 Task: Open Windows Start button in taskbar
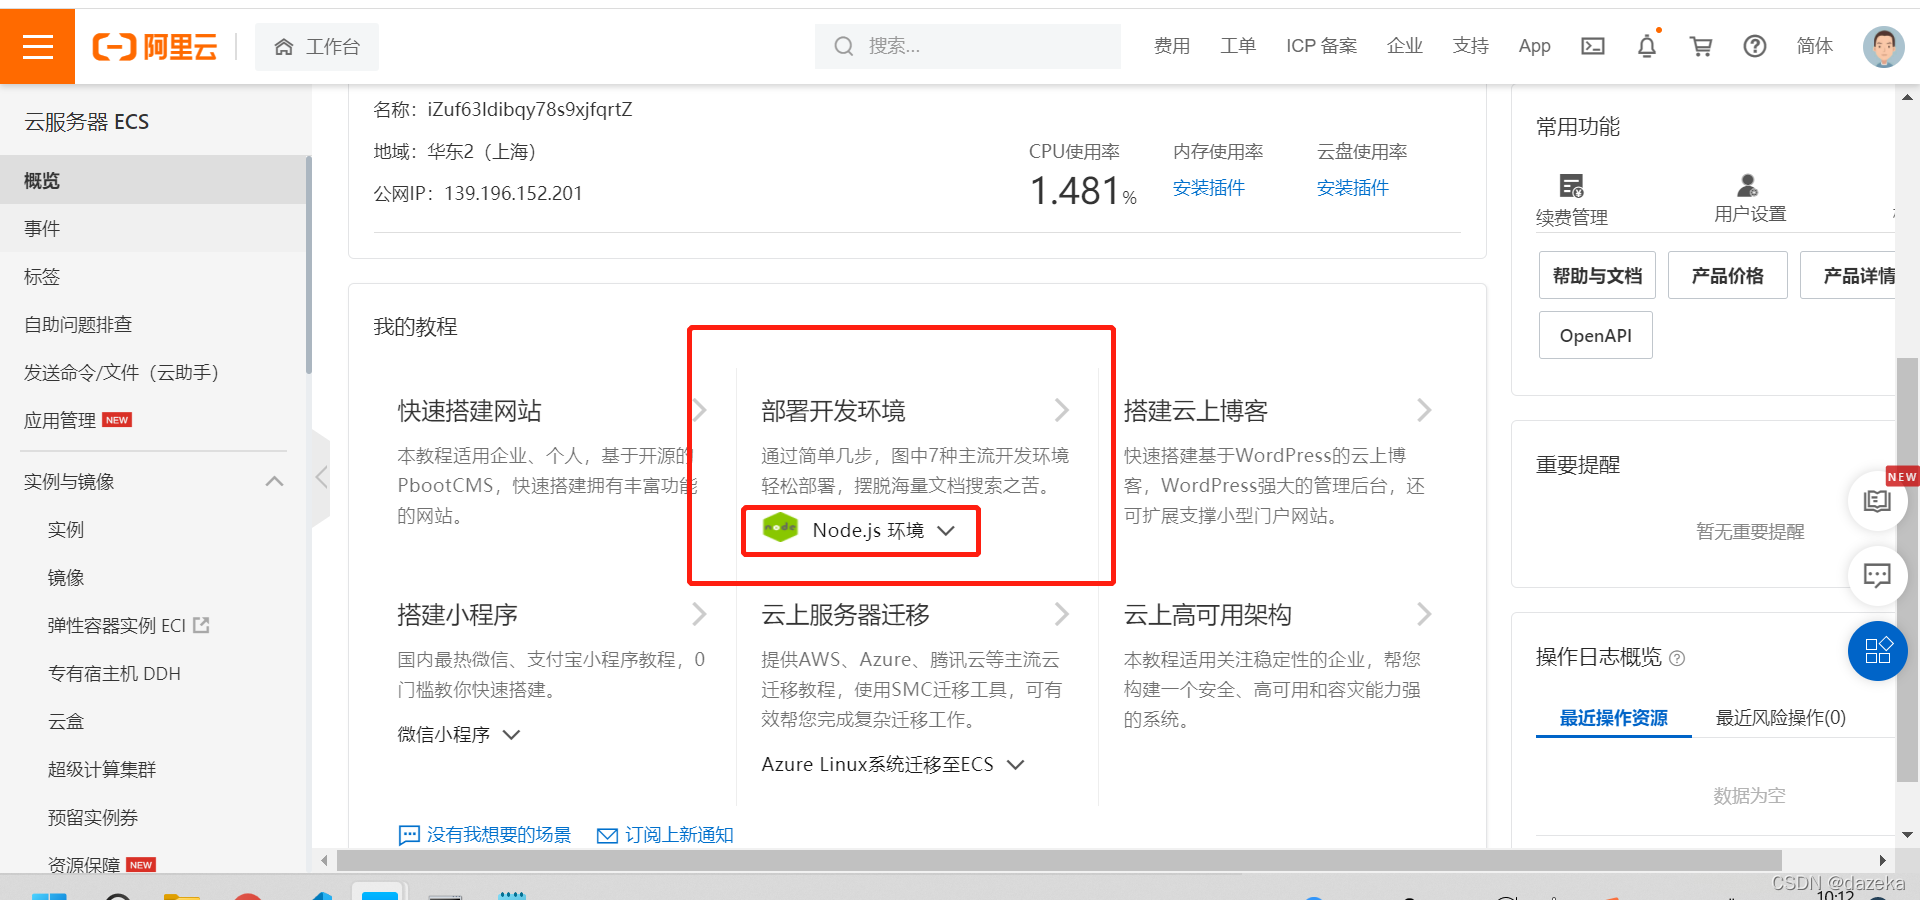tap(49, 895)
